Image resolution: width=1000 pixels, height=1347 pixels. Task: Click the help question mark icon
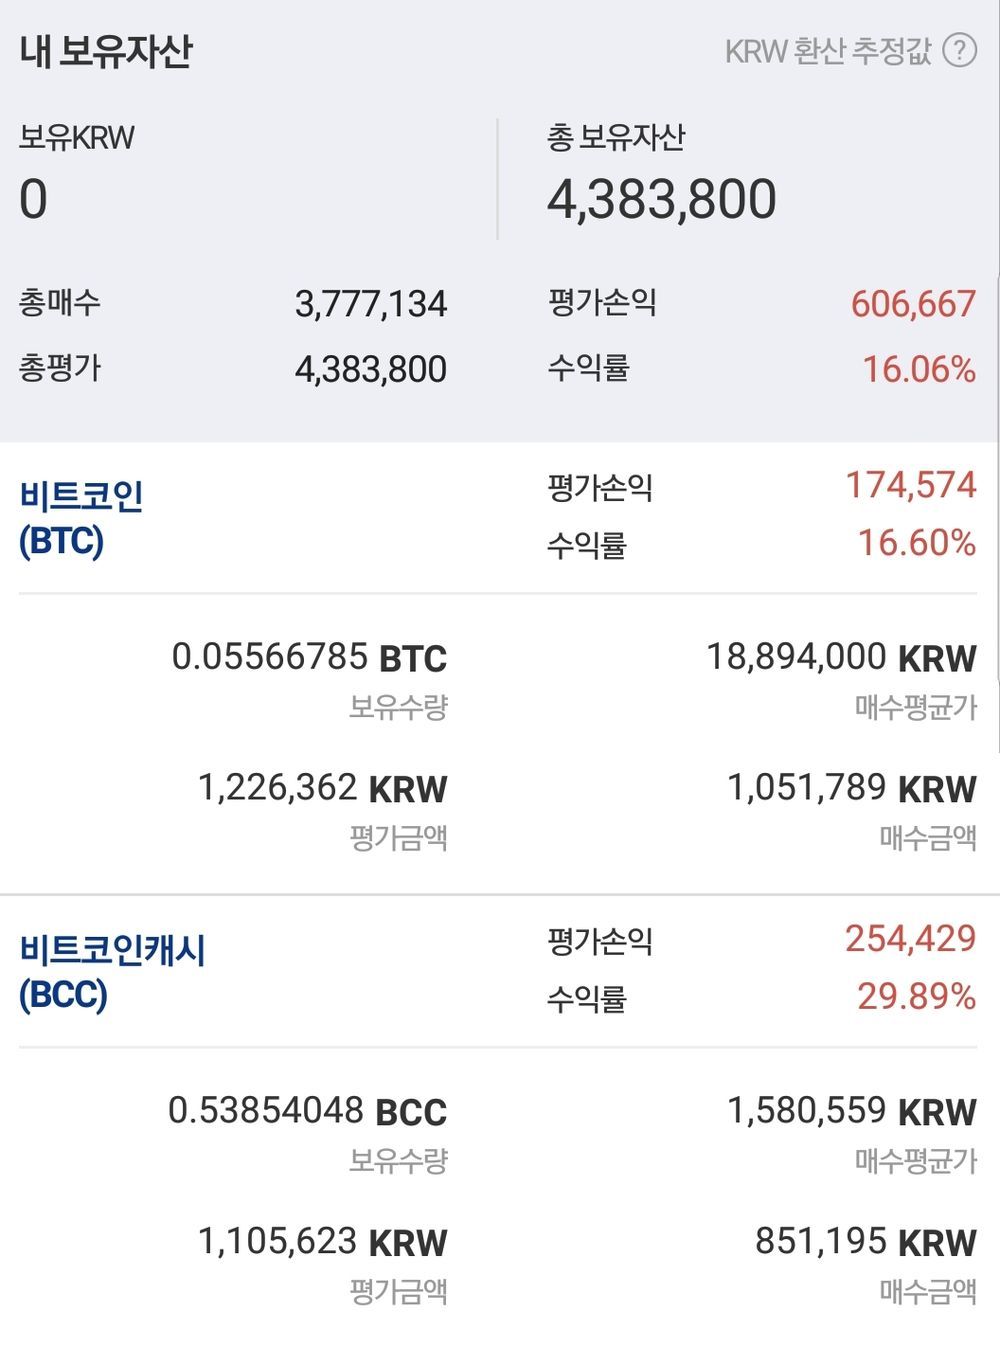(x=960, y=50)
